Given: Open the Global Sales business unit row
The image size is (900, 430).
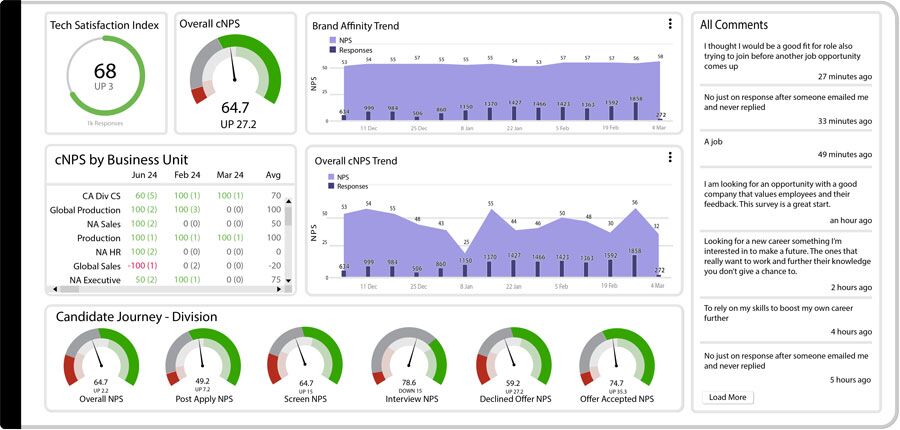Looking at the screenshot, I should tap(97, 265).
